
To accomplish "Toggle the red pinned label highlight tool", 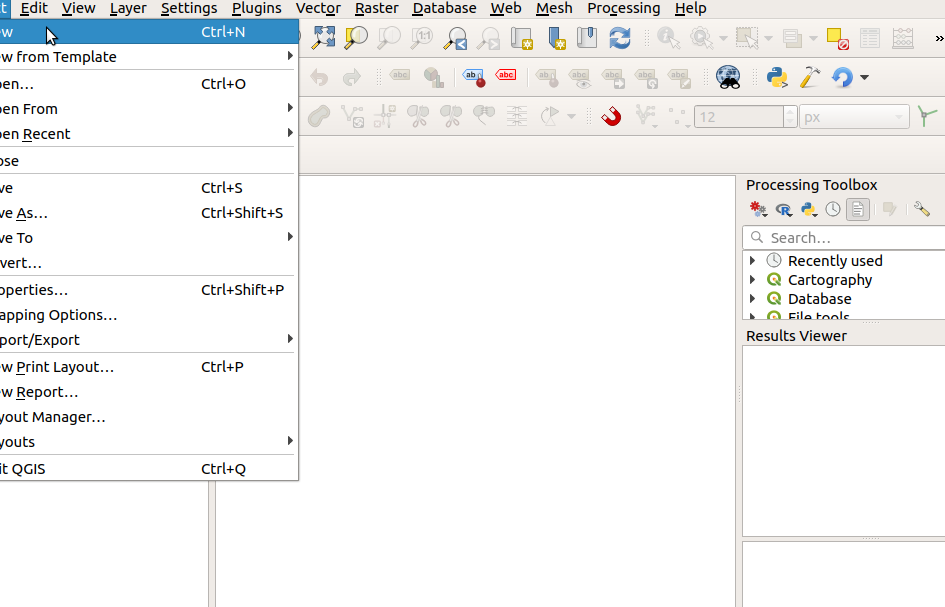I will tap(506, 77).
